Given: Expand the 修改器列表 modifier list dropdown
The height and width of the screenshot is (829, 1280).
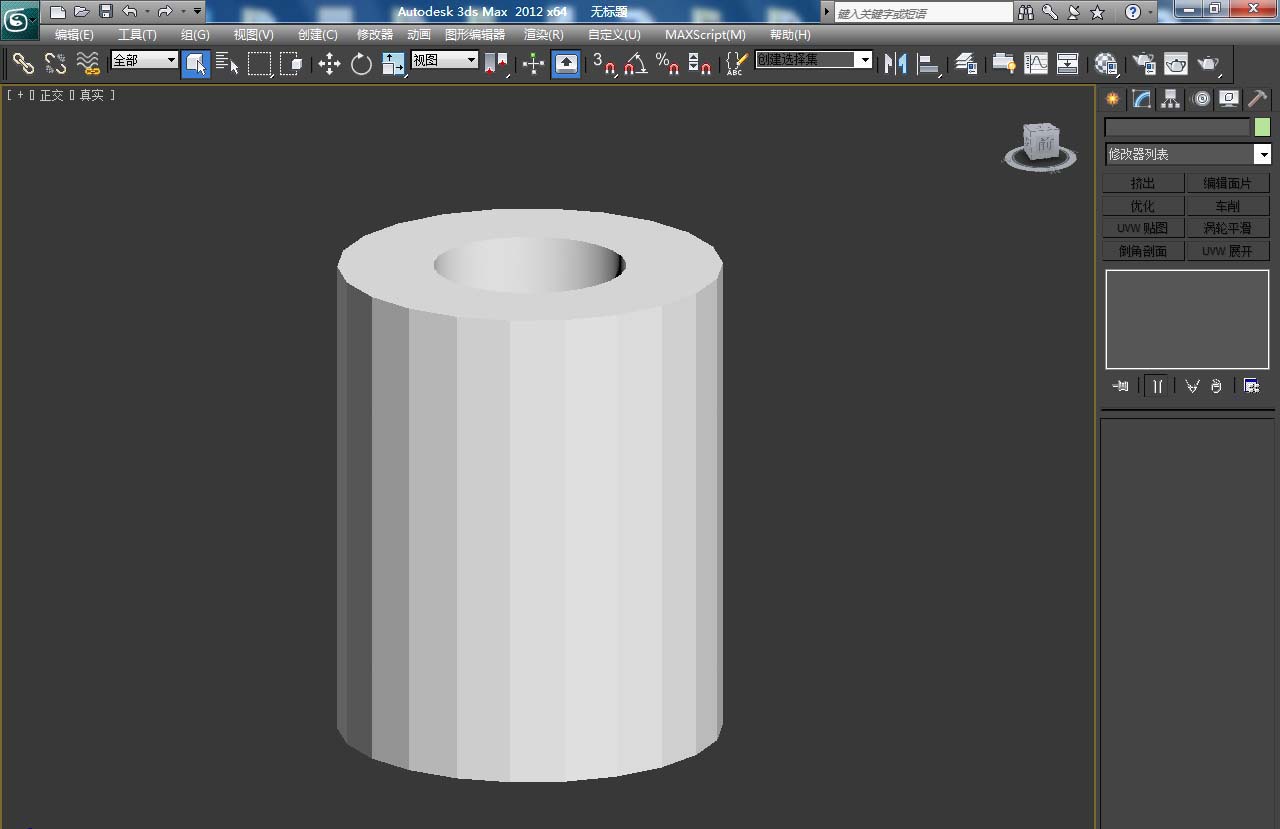Looking at the screenshot, I should tap(1263, 154).
